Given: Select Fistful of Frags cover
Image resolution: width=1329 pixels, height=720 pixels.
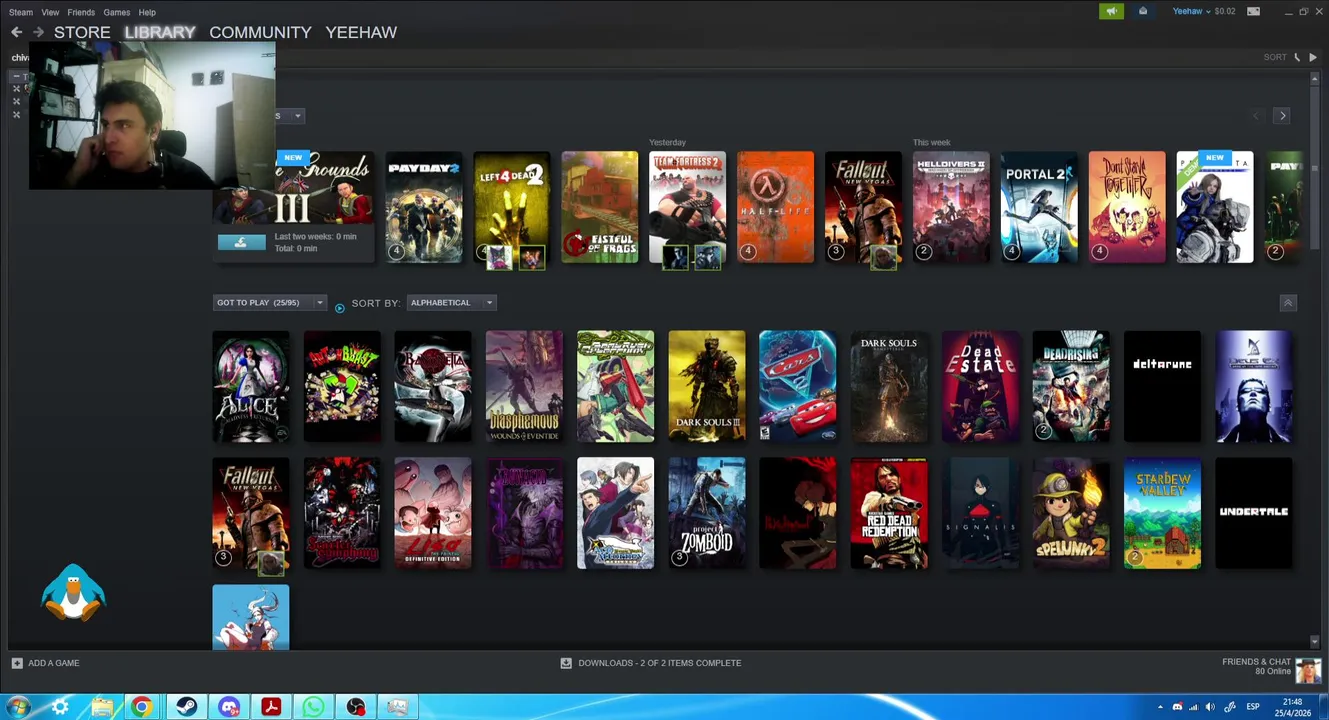Looking at the screenshot, I should point(600,207).
